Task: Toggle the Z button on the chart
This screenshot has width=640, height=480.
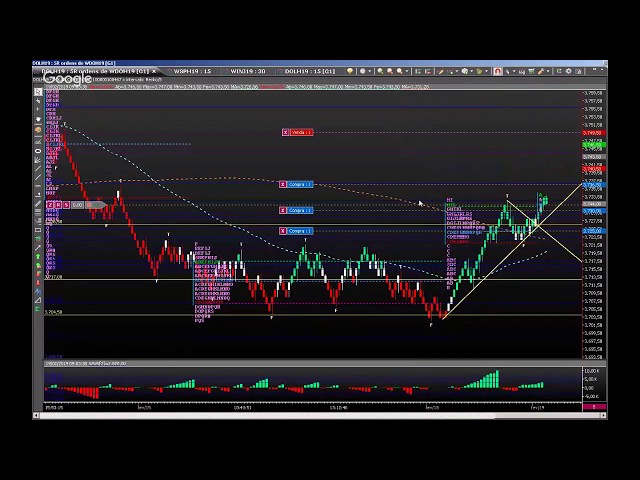Action: click(50, 205)
